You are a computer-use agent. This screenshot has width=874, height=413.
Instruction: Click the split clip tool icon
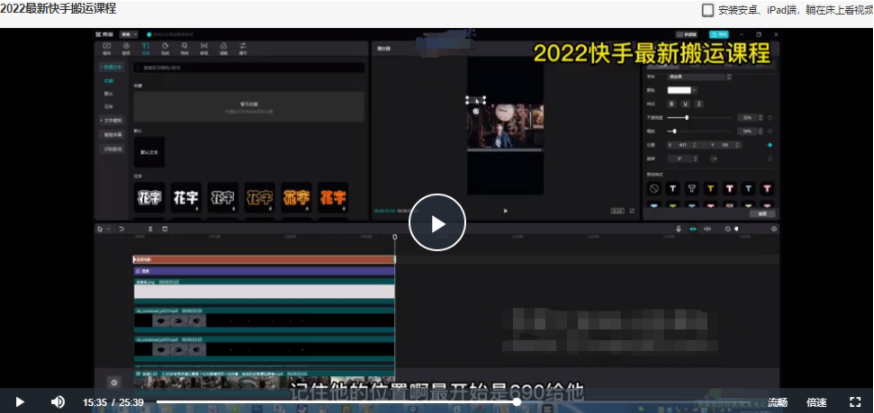point(150,229)
